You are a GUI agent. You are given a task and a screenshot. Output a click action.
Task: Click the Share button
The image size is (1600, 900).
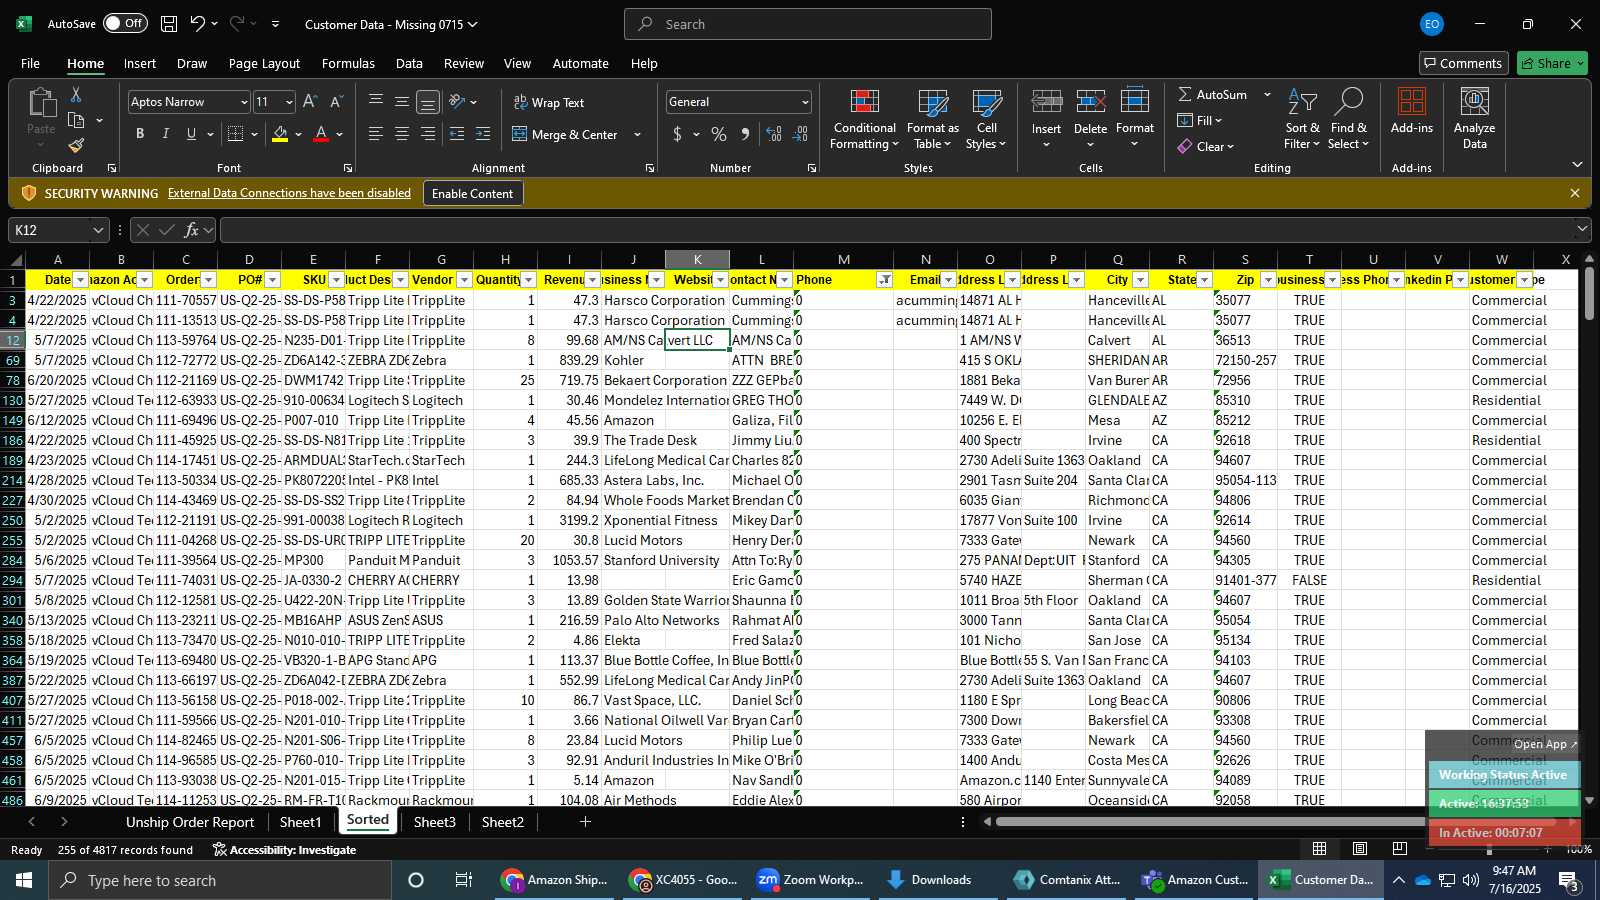pyautogui.click(x=1552, y=63)
